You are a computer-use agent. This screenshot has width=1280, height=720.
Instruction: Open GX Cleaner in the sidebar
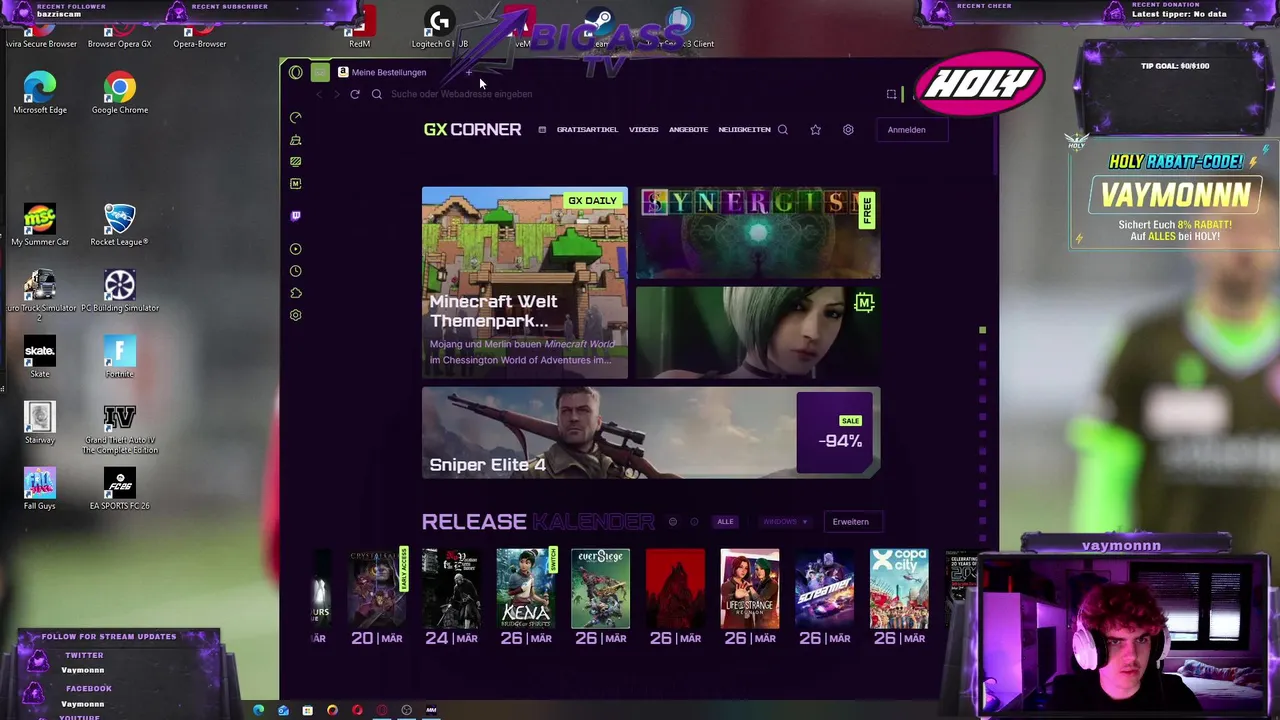pyautogui.click(x=296, y=140)
